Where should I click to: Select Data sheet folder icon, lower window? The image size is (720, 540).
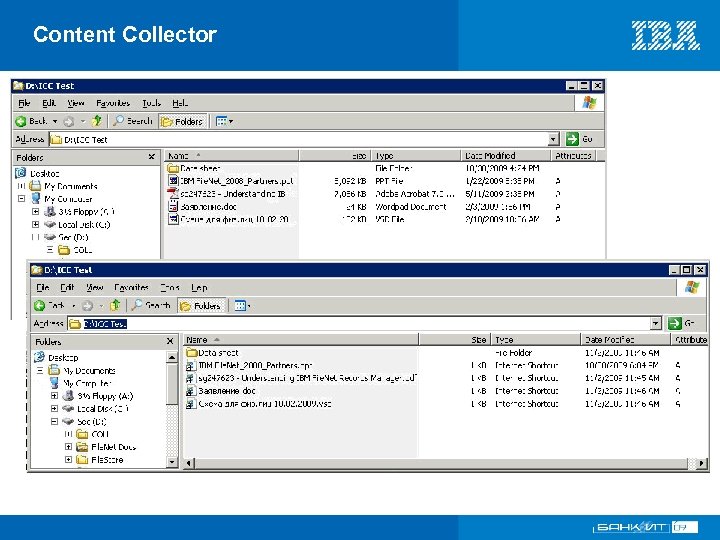pos(192,352)
